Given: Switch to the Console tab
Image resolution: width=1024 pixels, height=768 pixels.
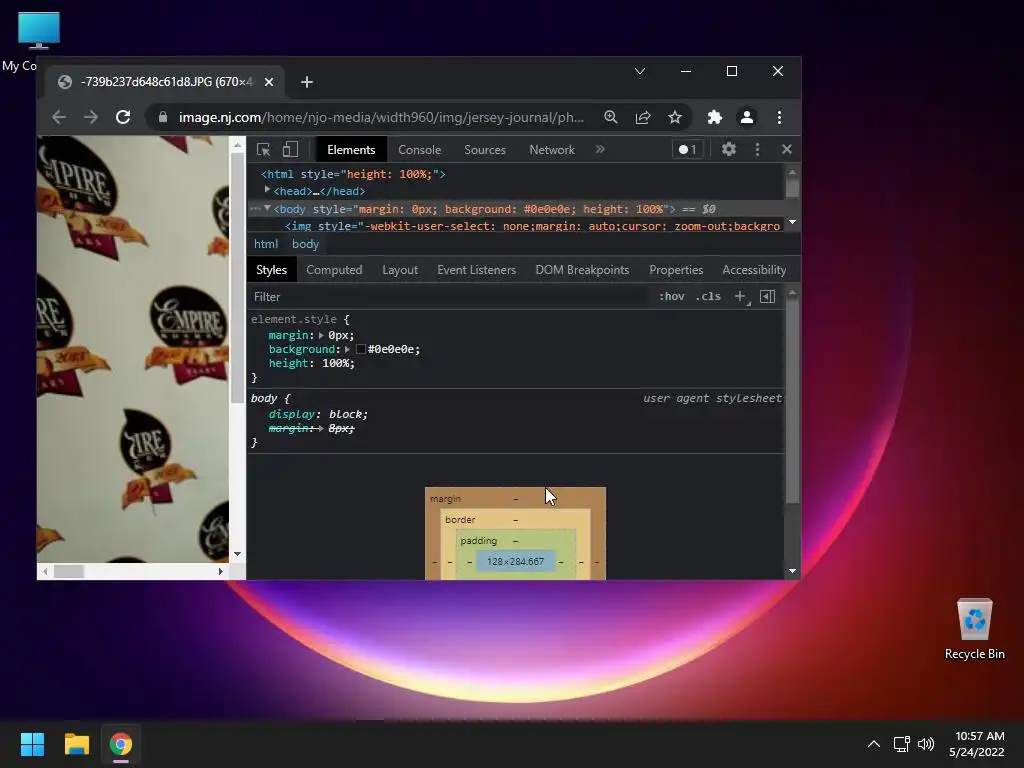Looking at the screenshot, I should click(x=419, y=150).
